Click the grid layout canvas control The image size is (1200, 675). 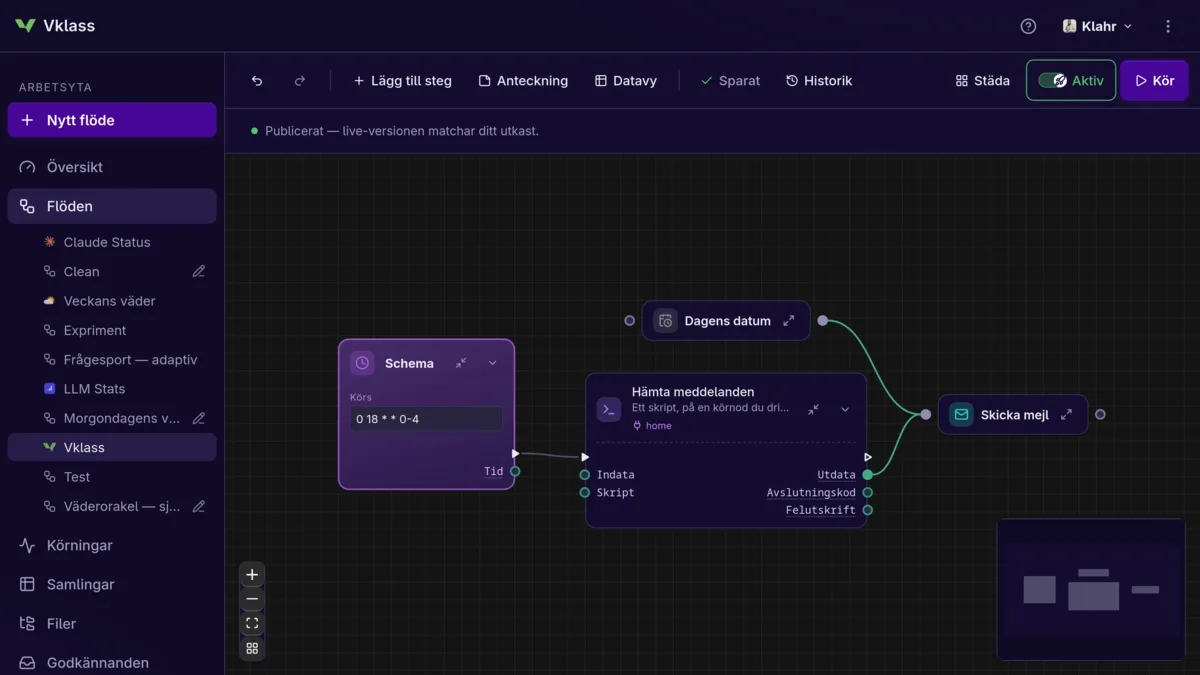pos(252,648)
